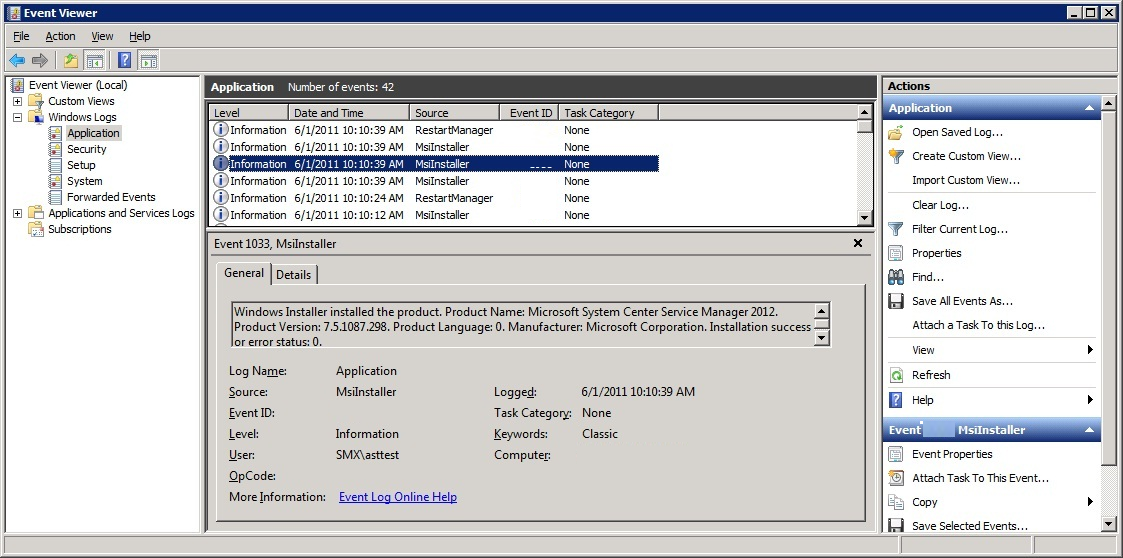Click the Setup log icon in tree
Screen dimensions: 1123x558
[x=55, y=165]
